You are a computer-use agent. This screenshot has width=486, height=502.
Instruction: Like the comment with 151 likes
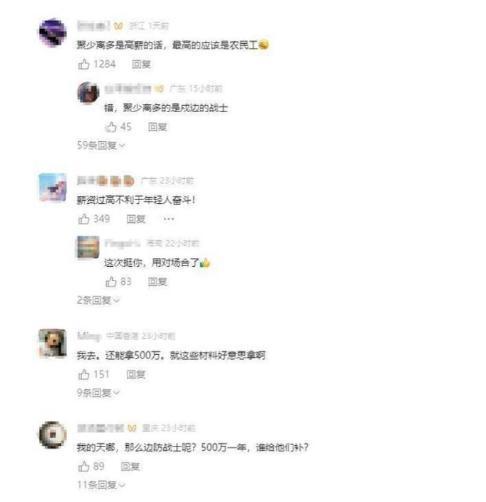(x=83, y=374)
